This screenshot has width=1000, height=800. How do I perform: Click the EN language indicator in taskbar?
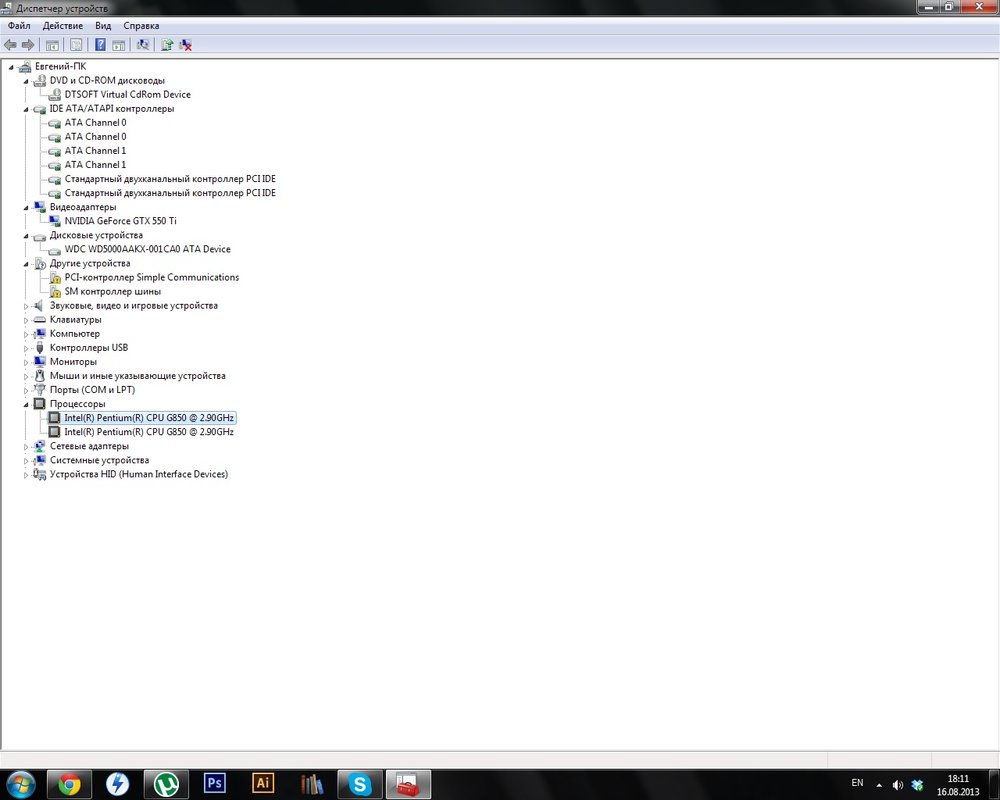857,782
